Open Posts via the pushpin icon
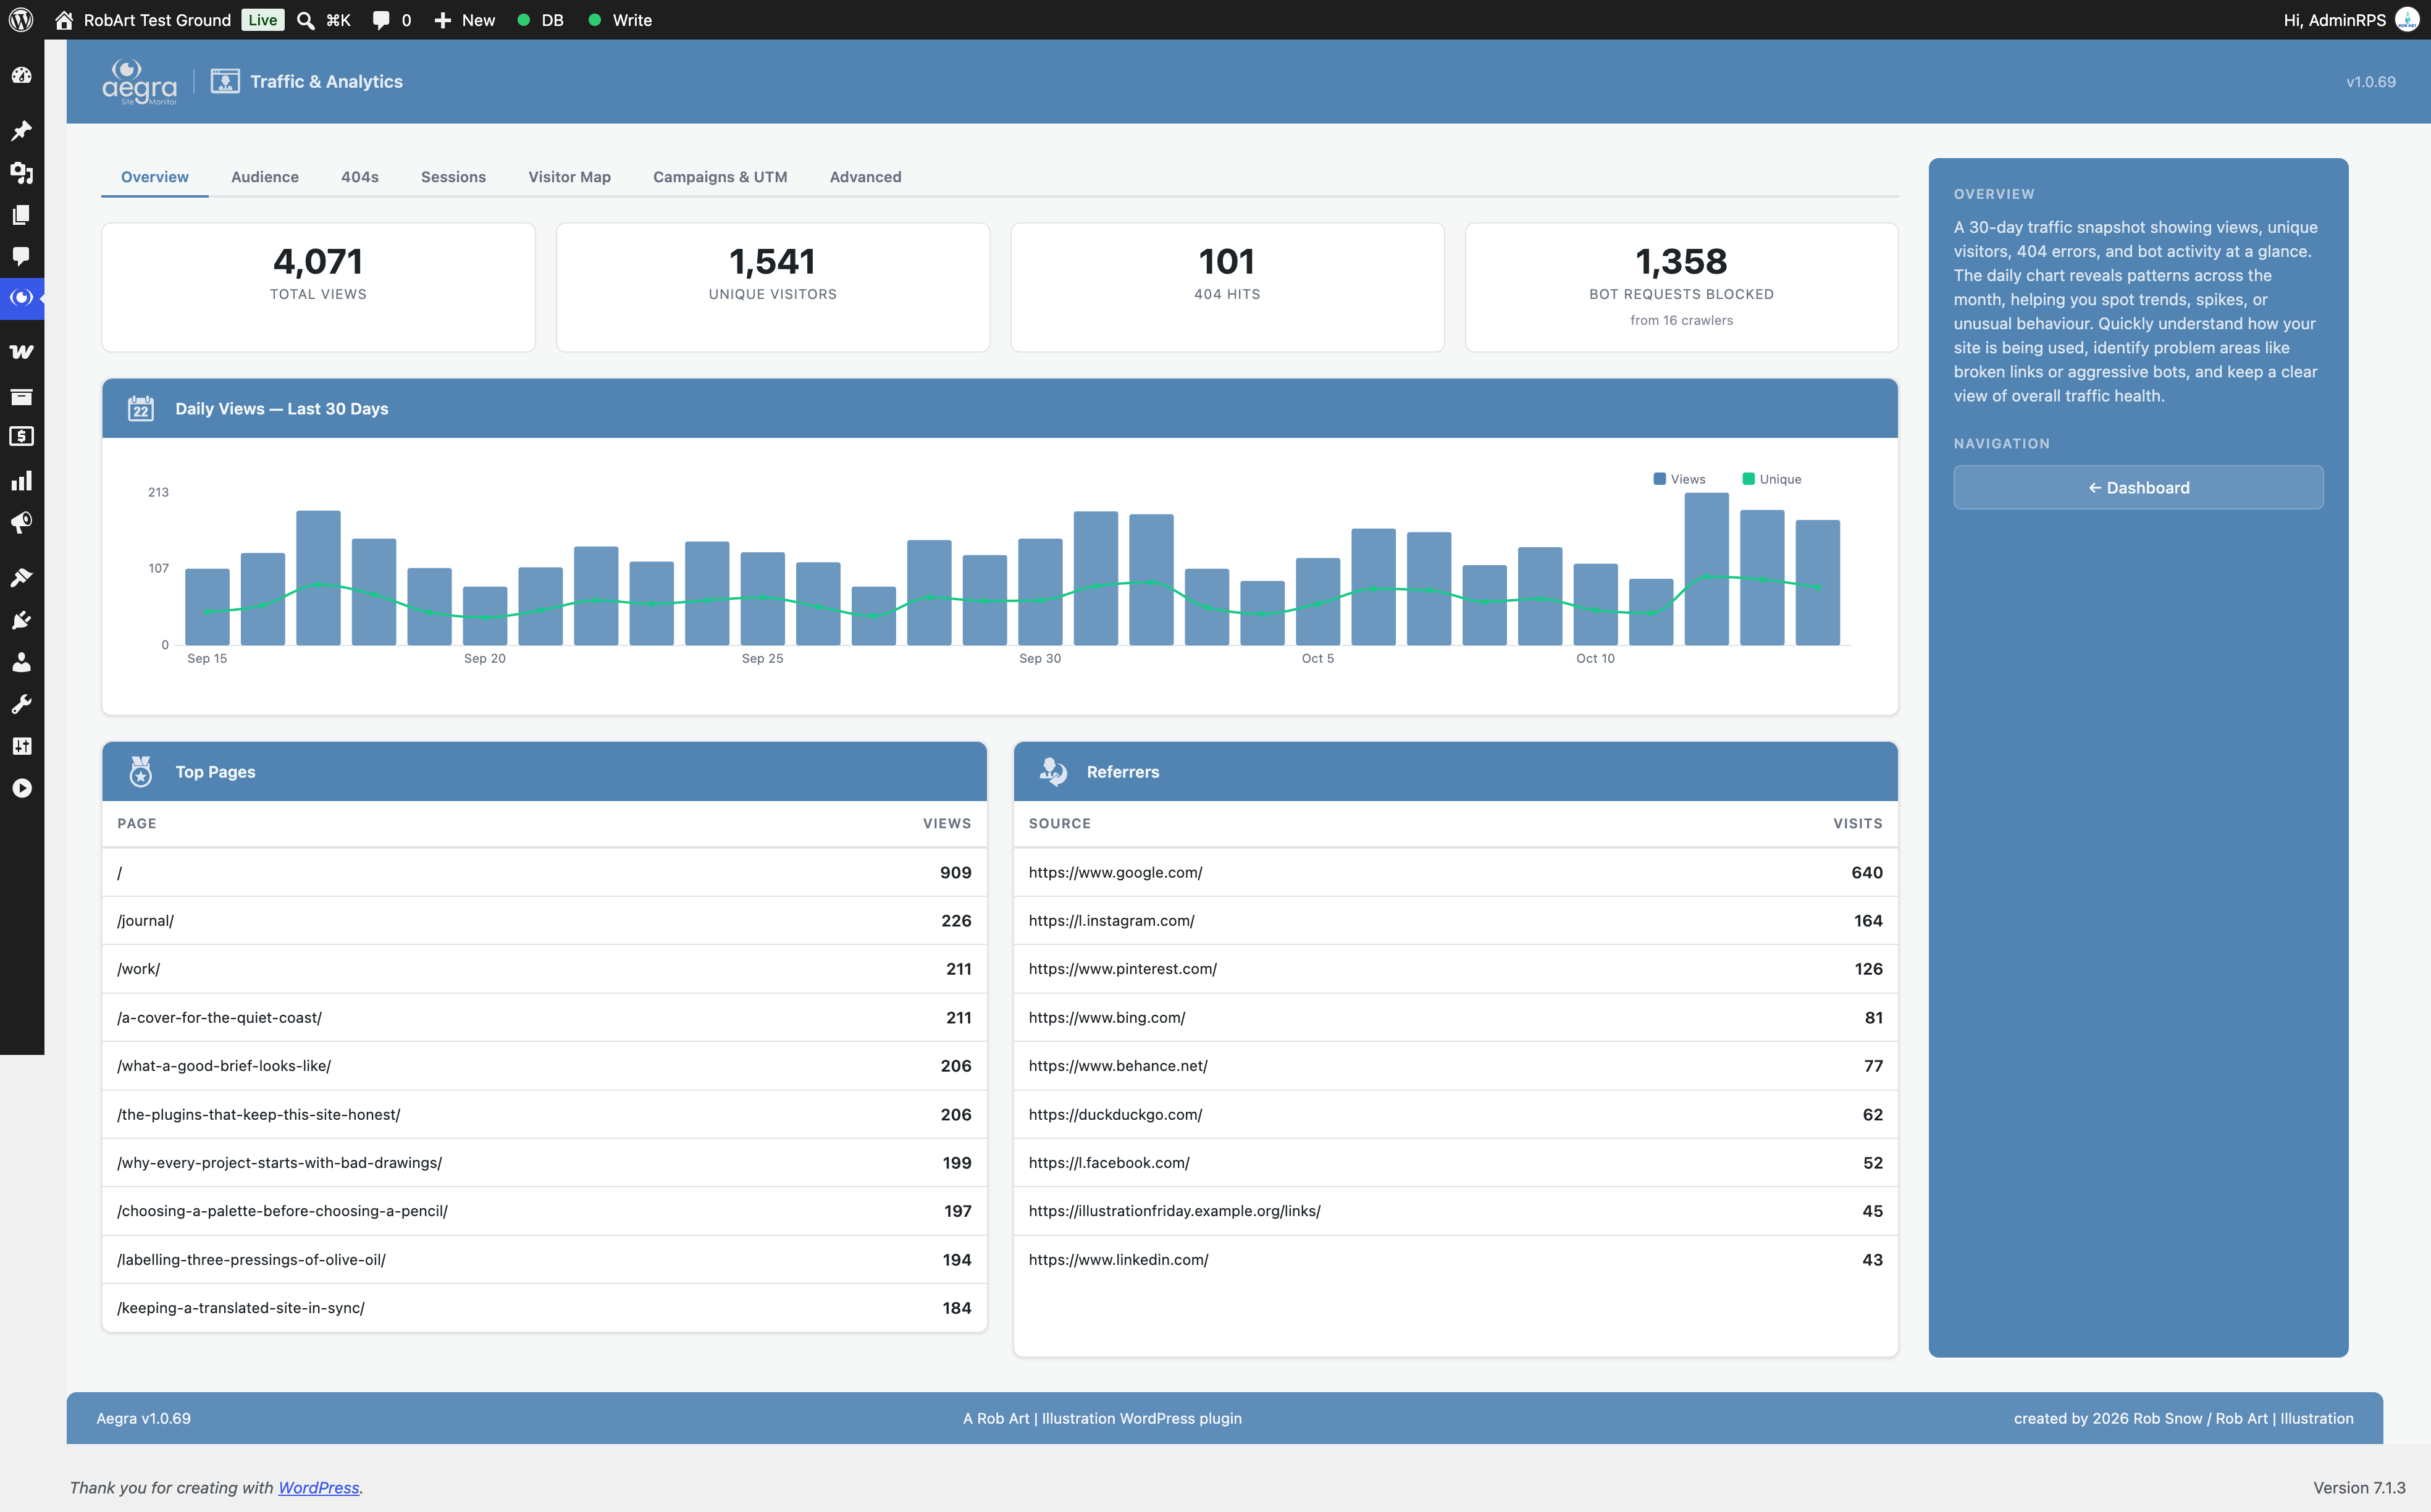This screenshot has height=1512, width=2431. pos(22,131)
